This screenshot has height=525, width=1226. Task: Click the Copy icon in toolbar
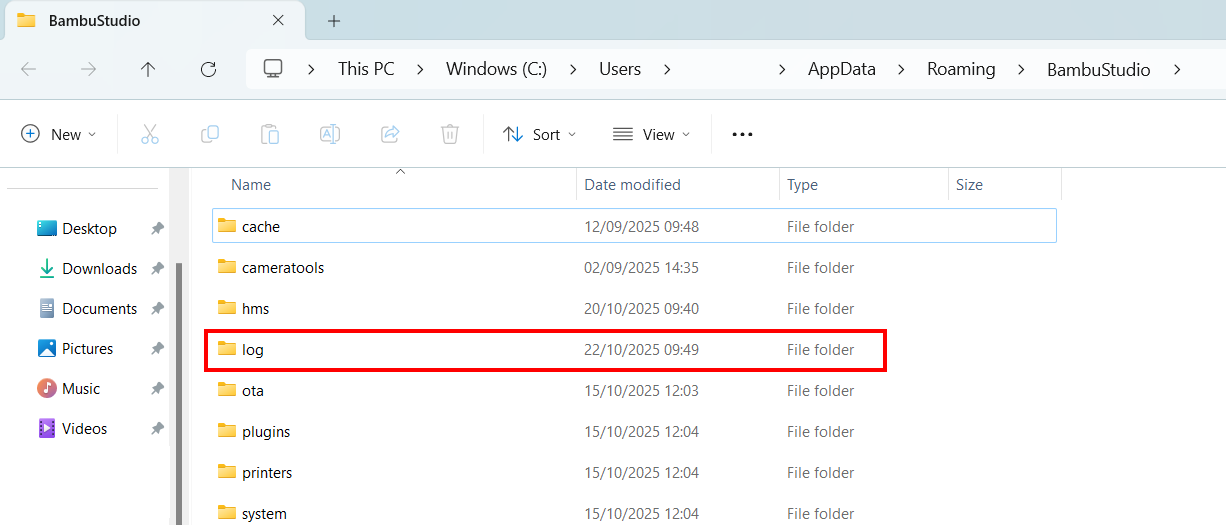click(210, 134)
